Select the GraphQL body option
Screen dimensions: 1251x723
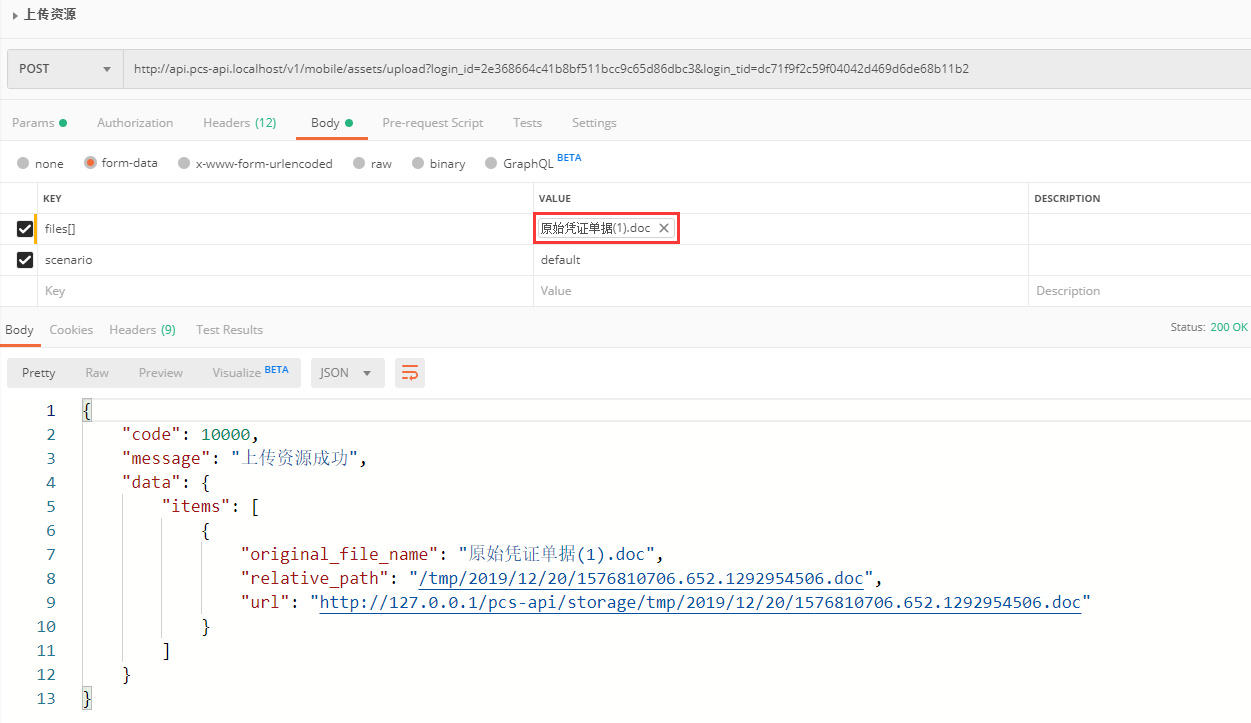[x=491, y=163]
